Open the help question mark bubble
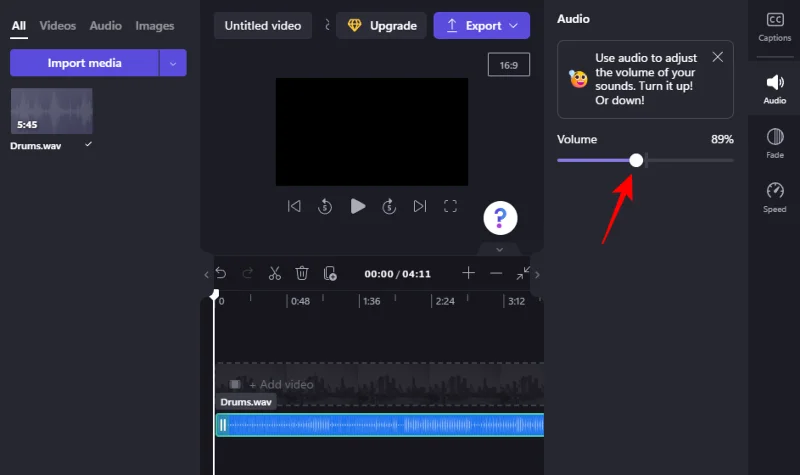The width and height of the screenshot is (800, 475). pyautogui.click(x=500, y=218)
